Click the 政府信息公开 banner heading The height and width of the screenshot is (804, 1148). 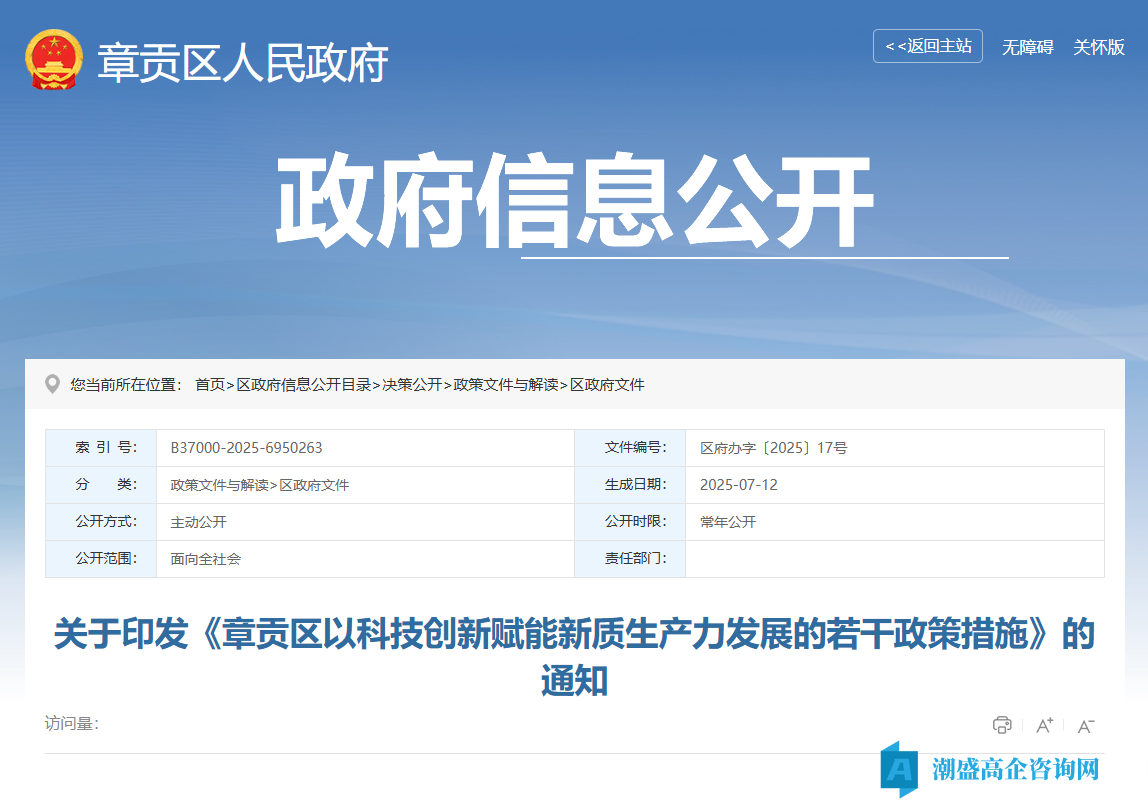pyautogui.click(x=574, y=198)
